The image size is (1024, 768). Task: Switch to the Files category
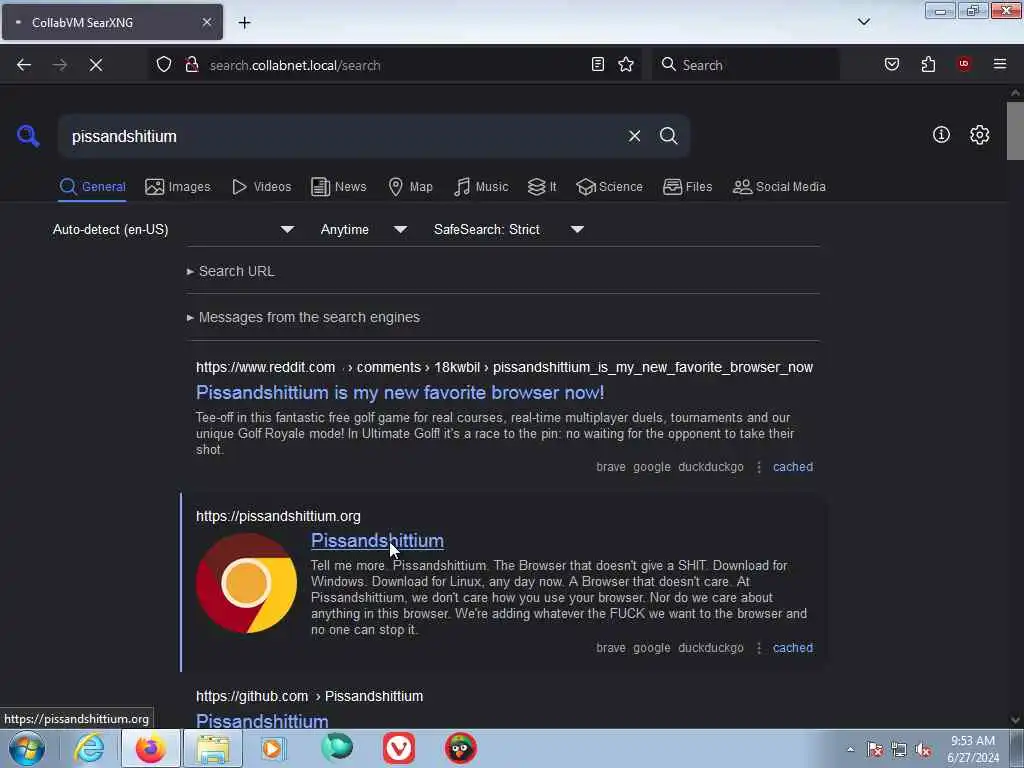tap(687, 187)
